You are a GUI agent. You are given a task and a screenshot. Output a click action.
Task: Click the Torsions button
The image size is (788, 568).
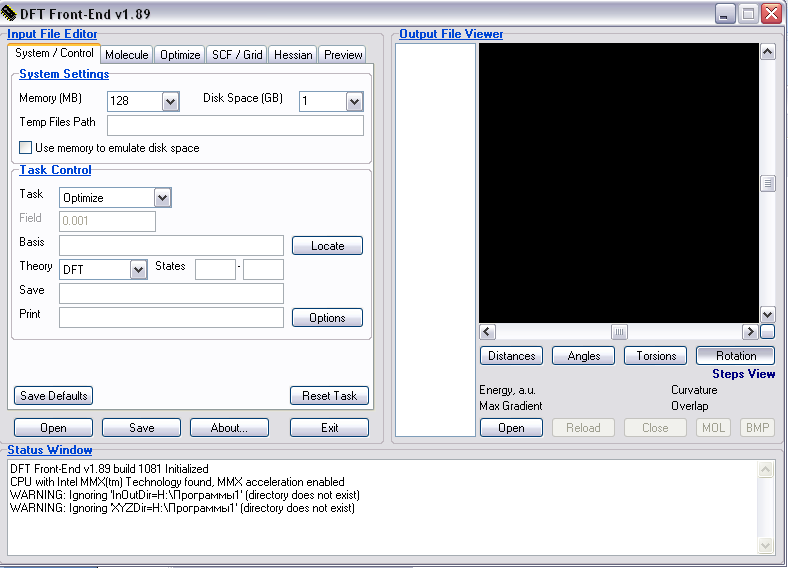point(655,356)
